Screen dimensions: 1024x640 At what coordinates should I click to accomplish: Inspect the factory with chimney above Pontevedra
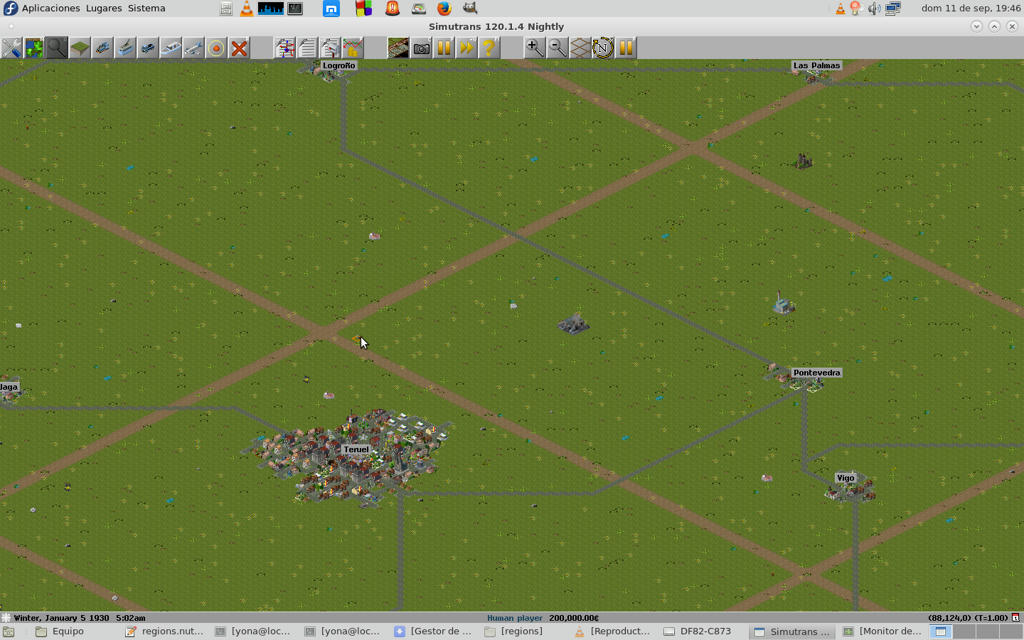782,303
